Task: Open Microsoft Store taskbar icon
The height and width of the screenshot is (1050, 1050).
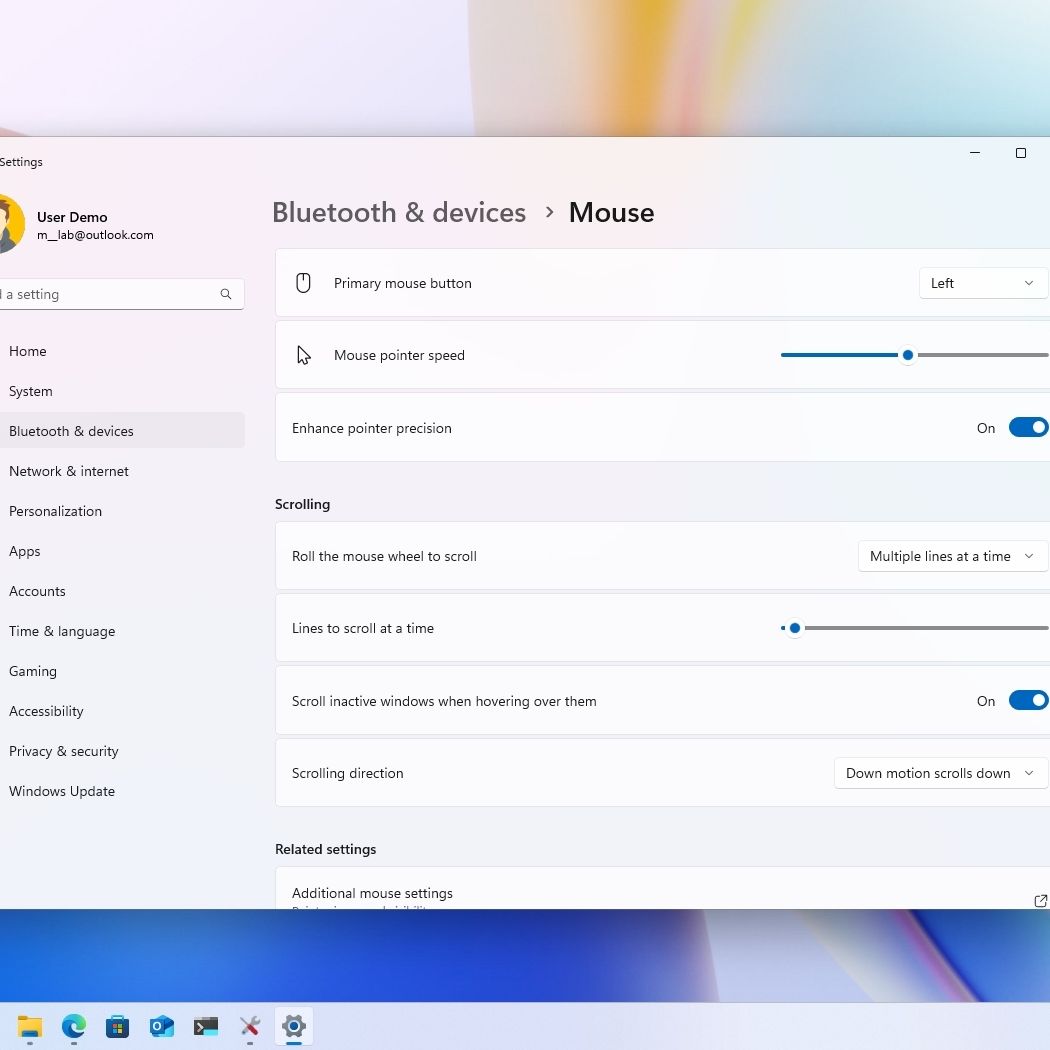Action: (x=118, y=1026)
